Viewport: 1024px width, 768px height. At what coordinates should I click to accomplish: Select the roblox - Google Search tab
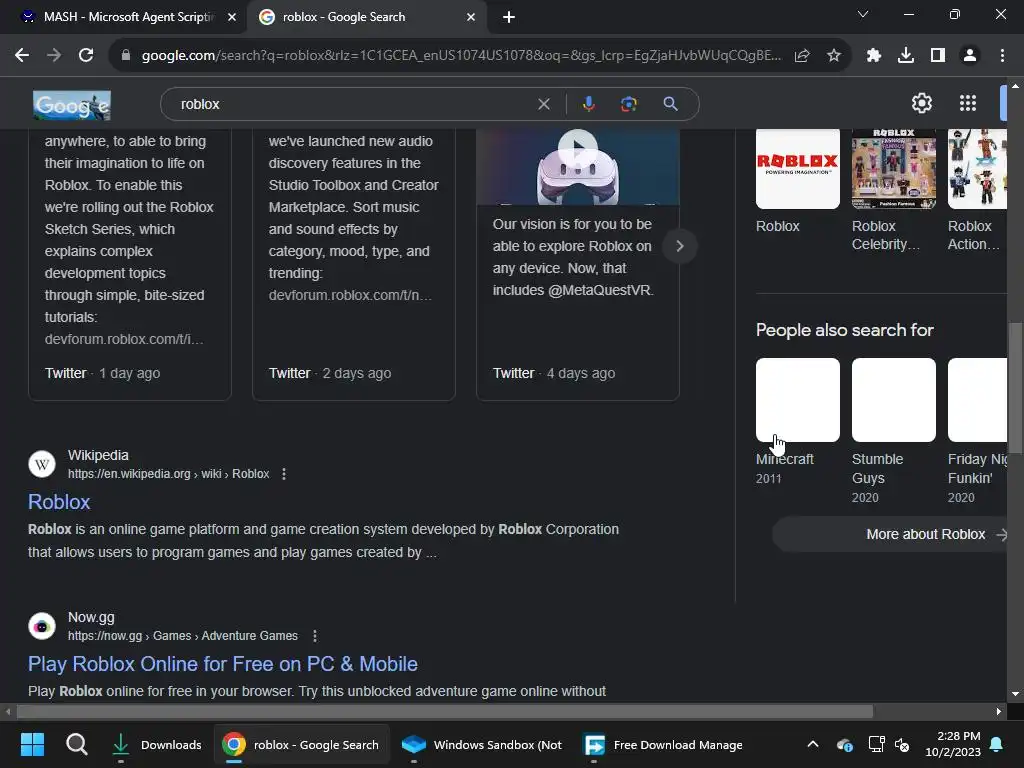tap(366, 17)
